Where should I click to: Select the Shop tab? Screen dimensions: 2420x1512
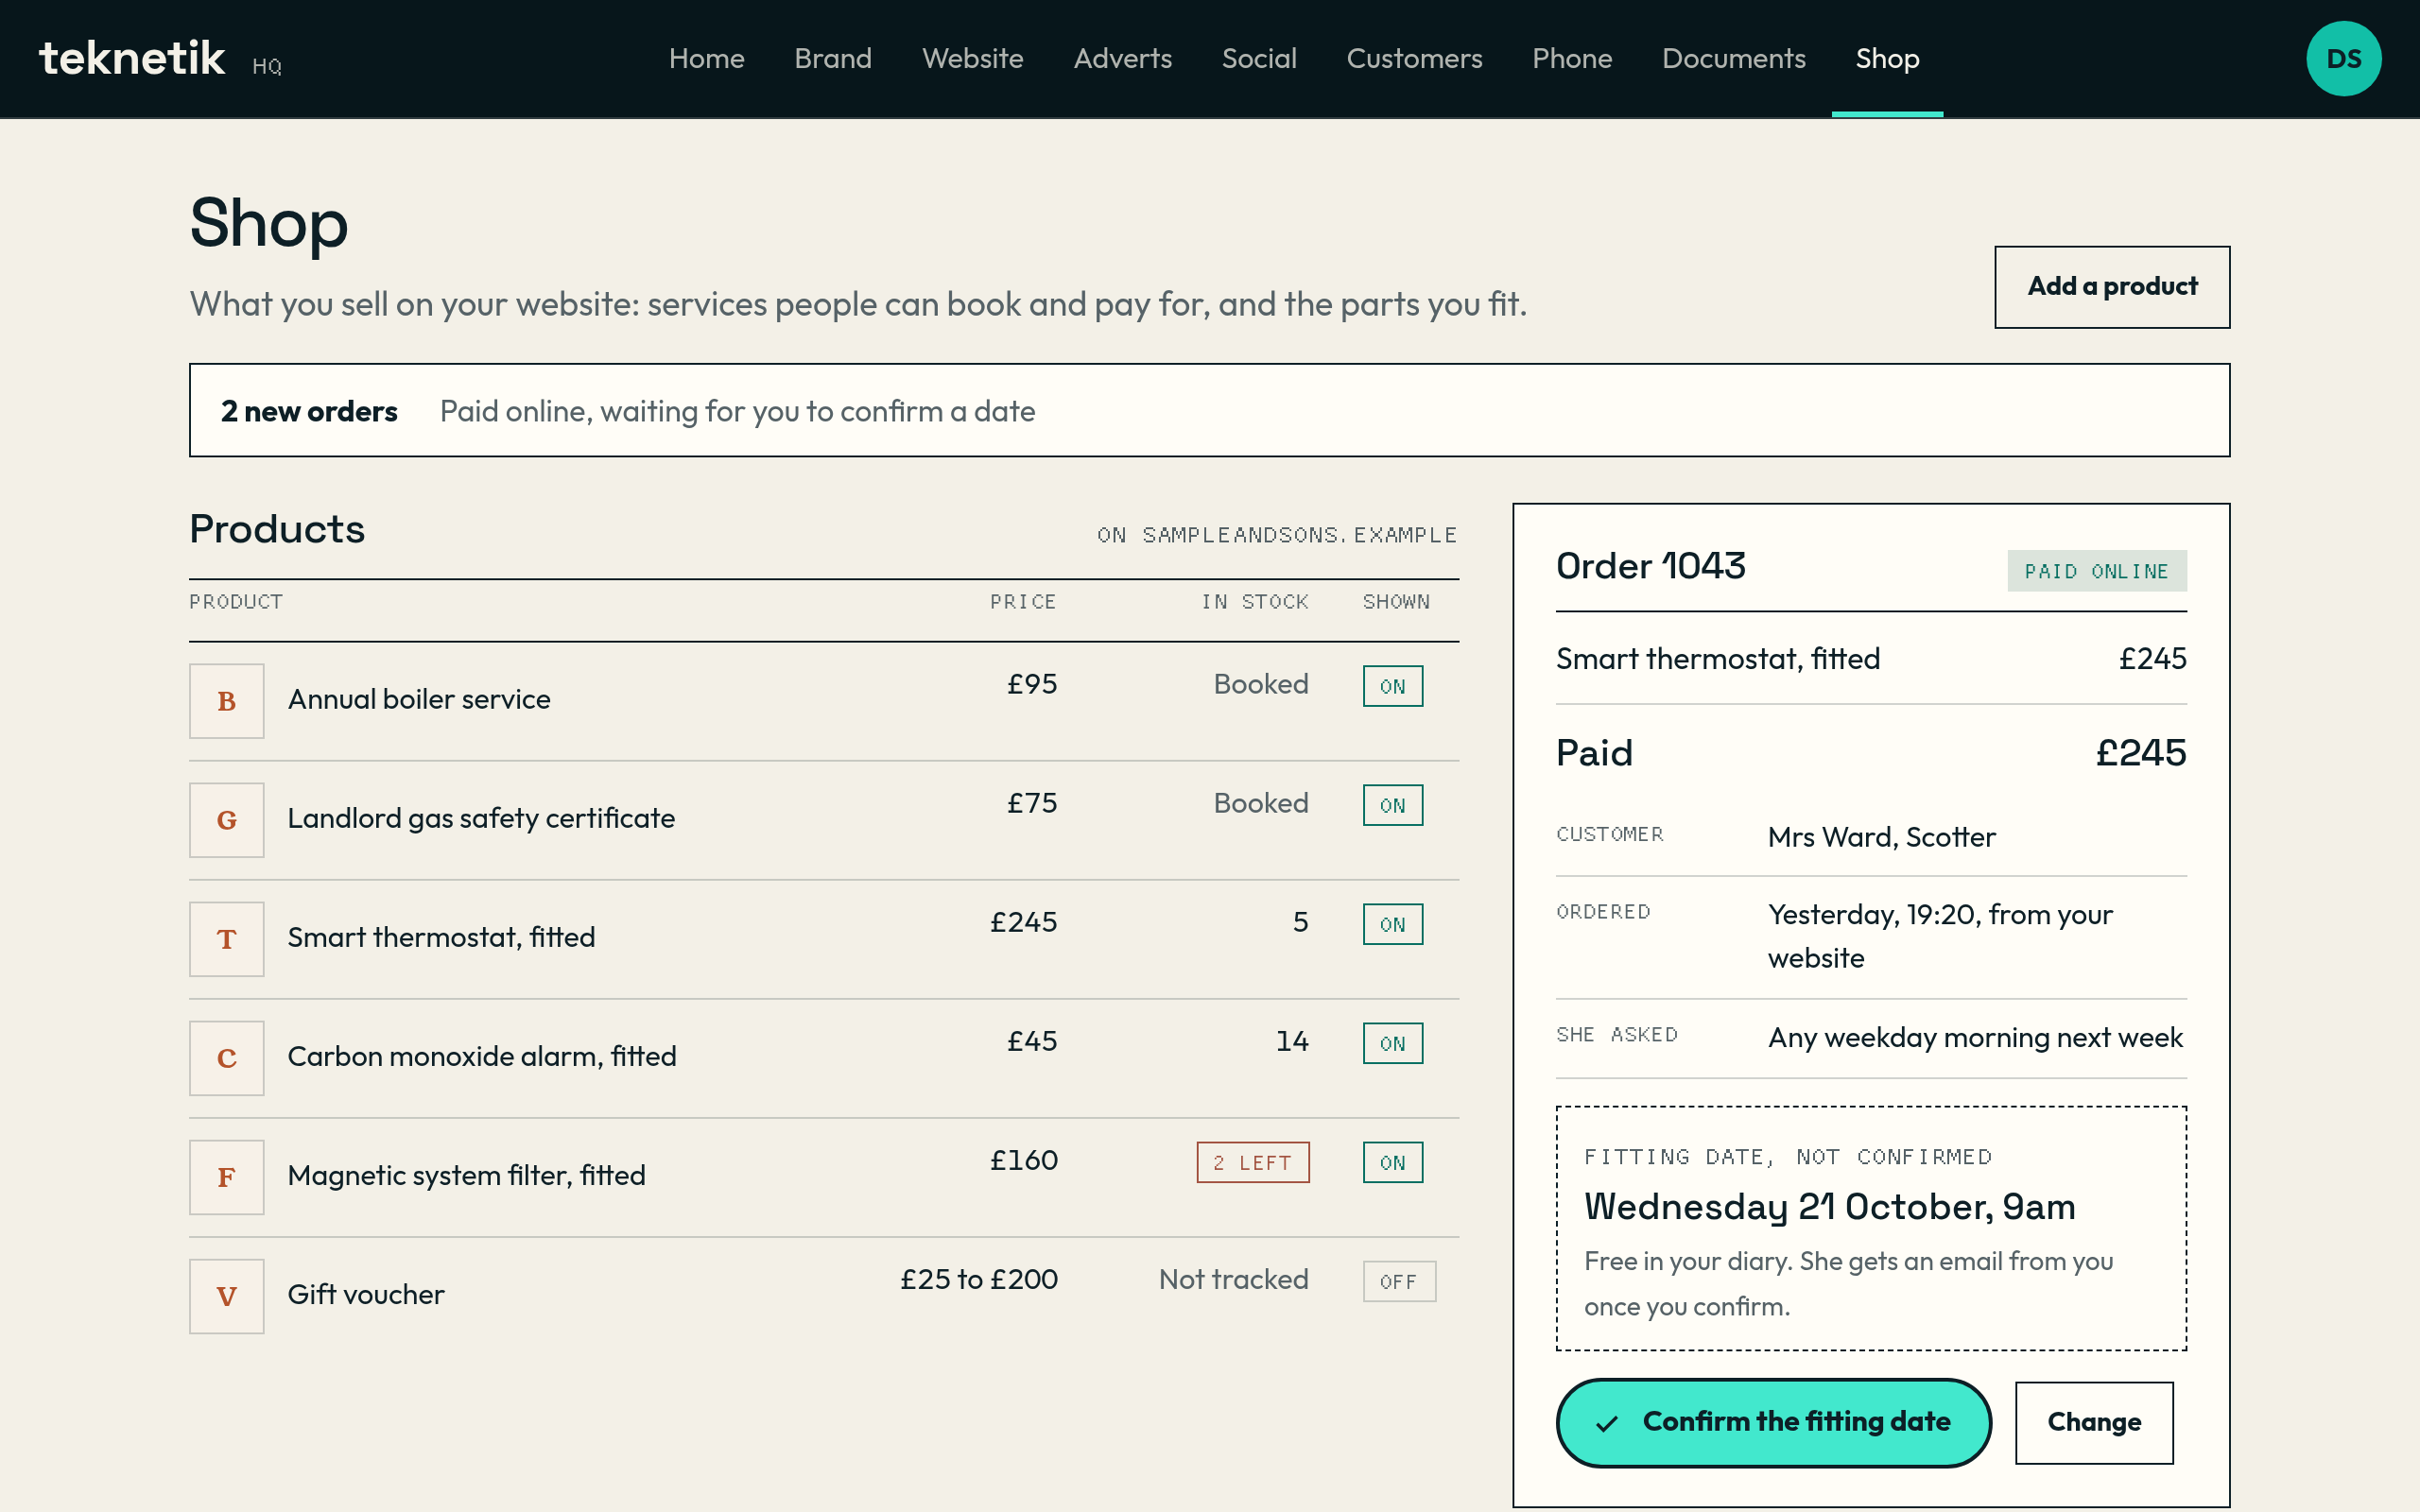[x=1887, y=59]
